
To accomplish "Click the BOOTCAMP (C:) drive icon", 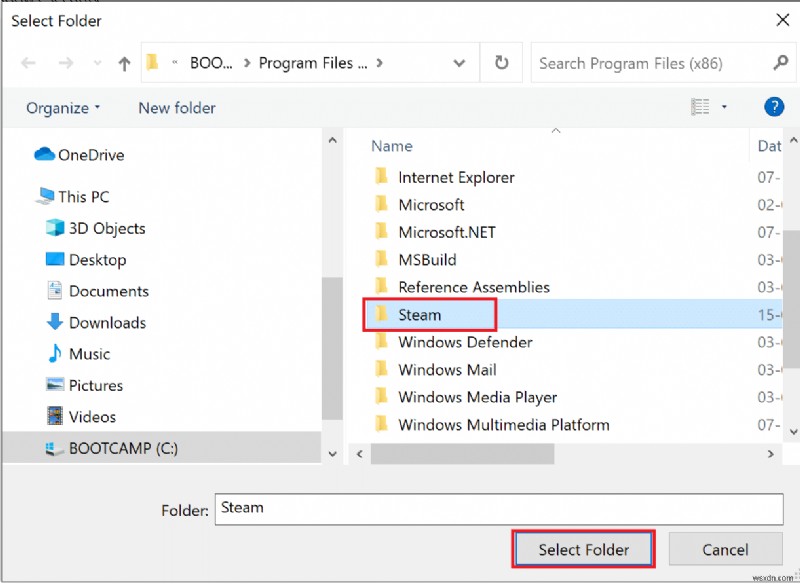I will coord(55,448).
